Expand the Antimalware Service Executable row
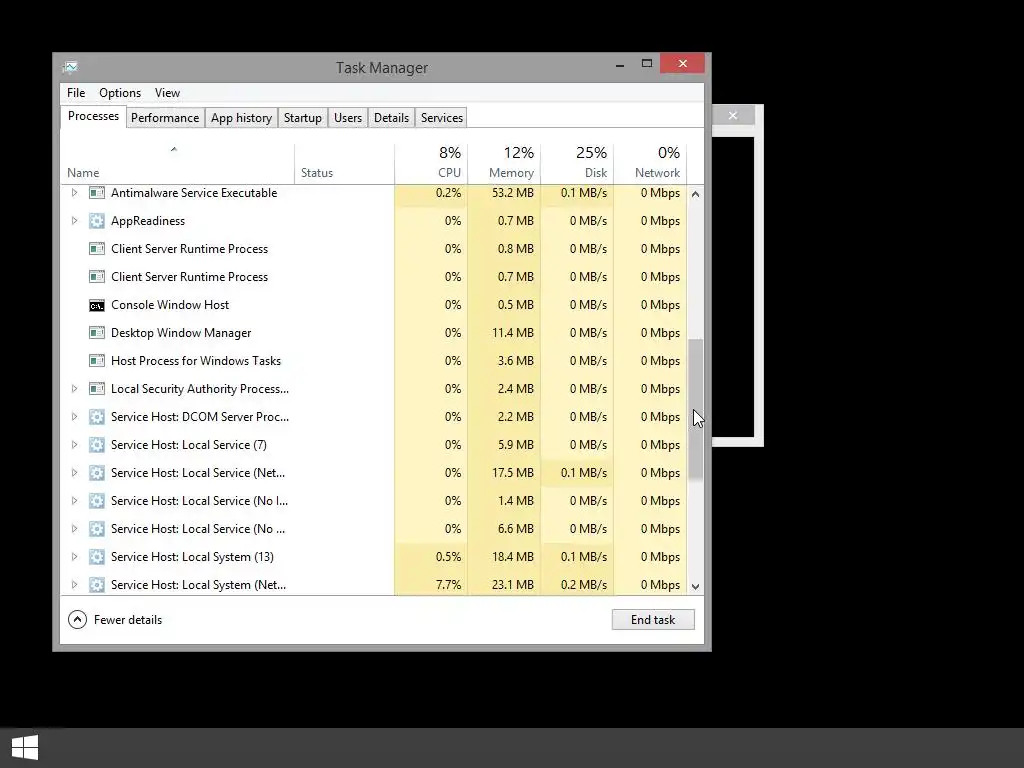The width and height of the screenshot is (1024, 768). pyautogui.click(x=74, y=193)
